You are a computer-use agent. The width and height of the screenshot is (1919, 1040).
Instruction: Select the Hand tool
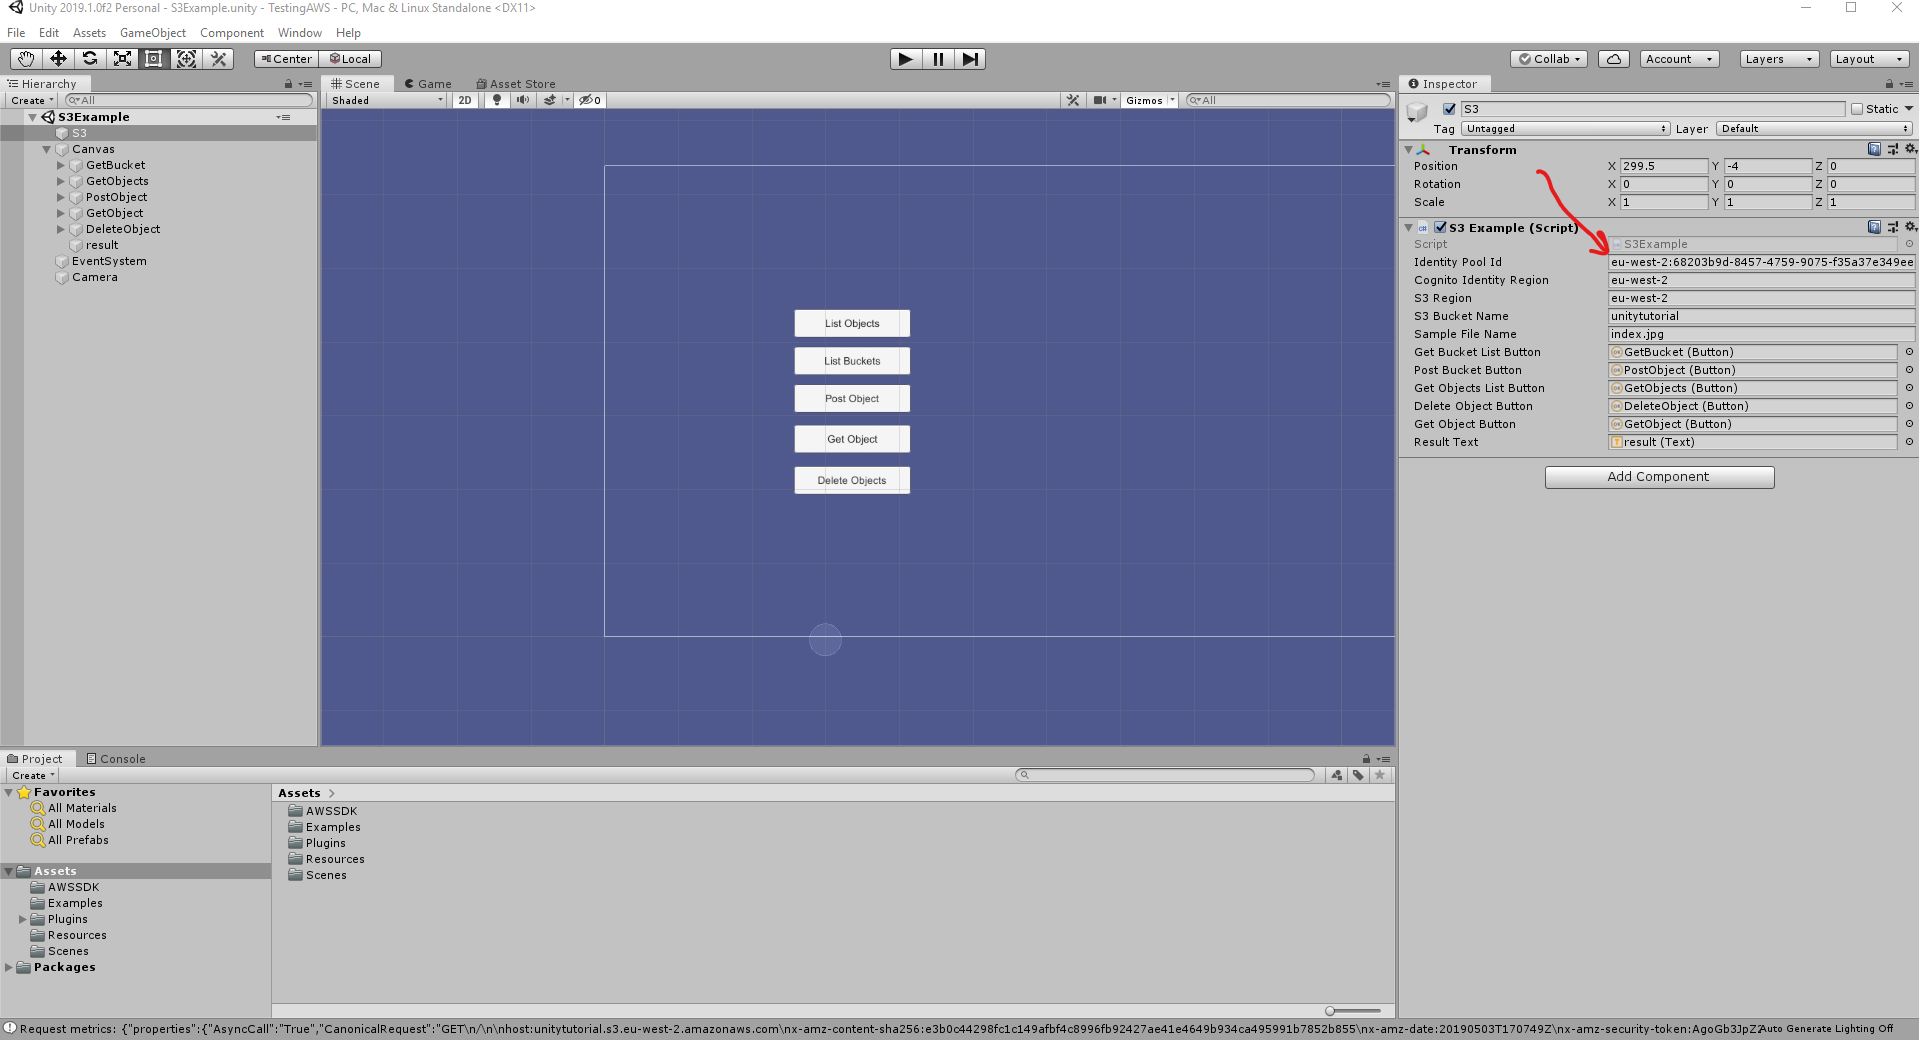point(25,59)
